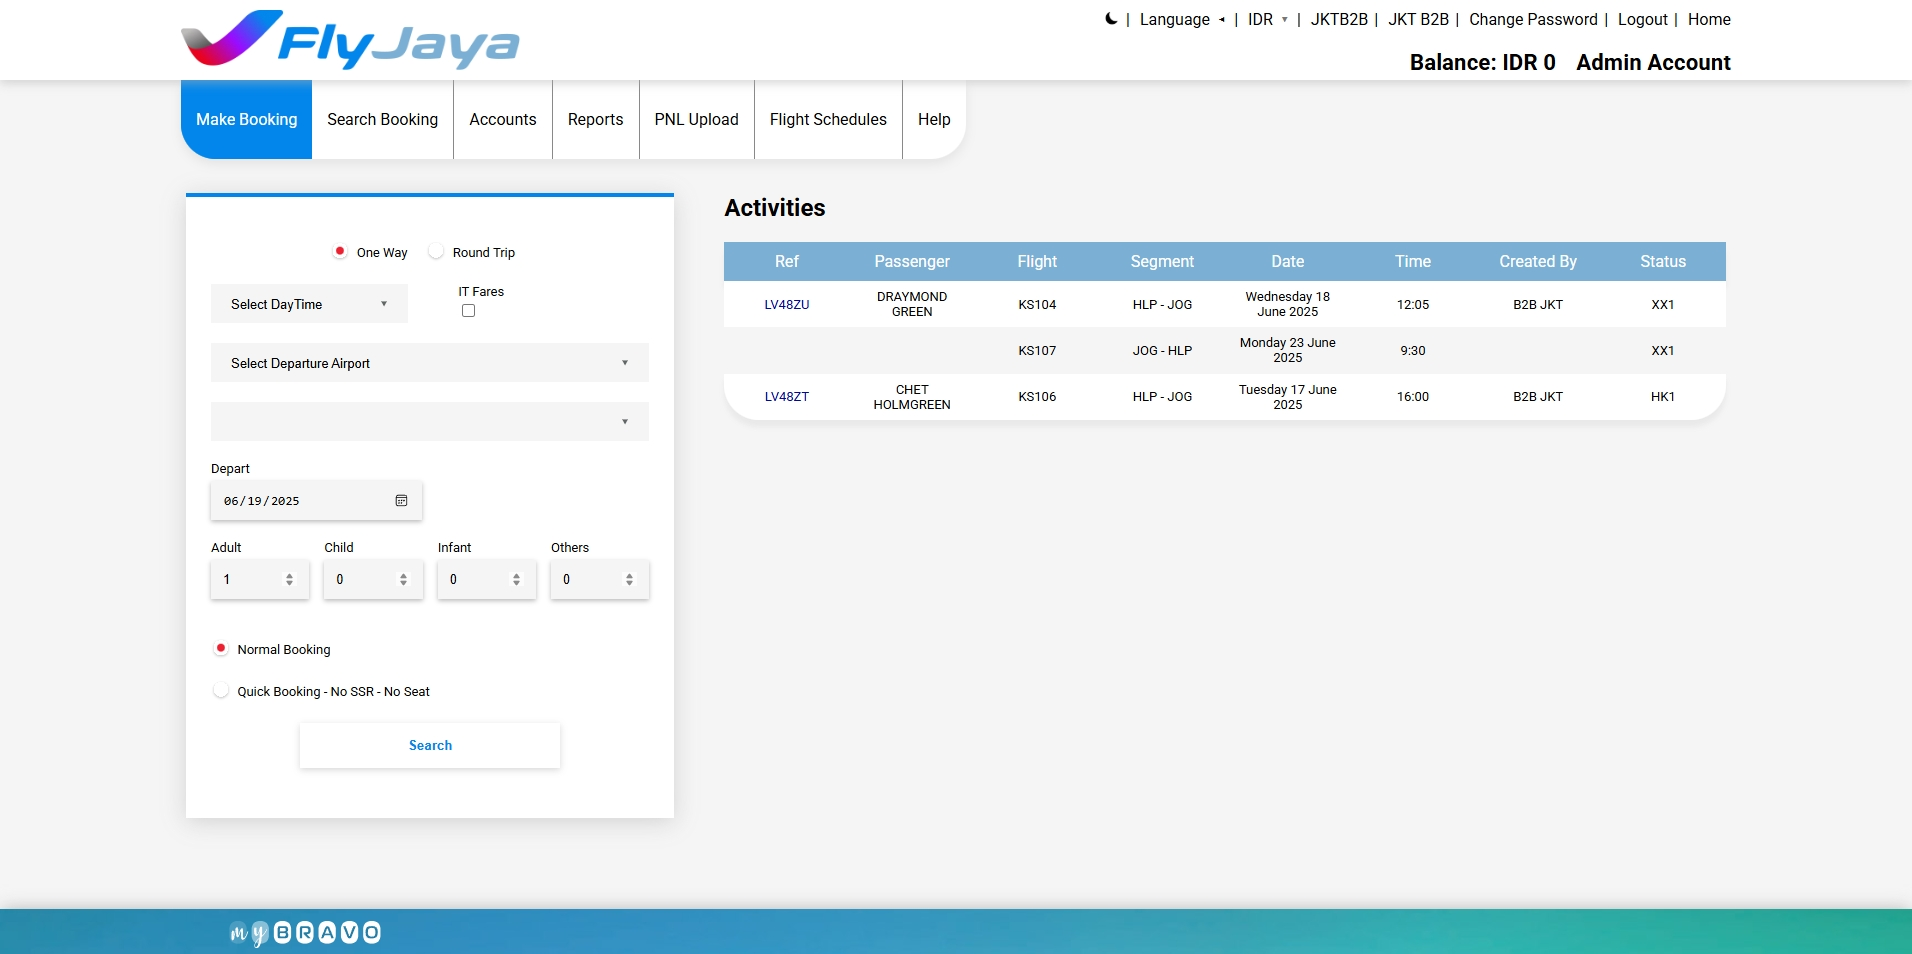
Task: Open the Language dropdown
Action: point(1182,19)
